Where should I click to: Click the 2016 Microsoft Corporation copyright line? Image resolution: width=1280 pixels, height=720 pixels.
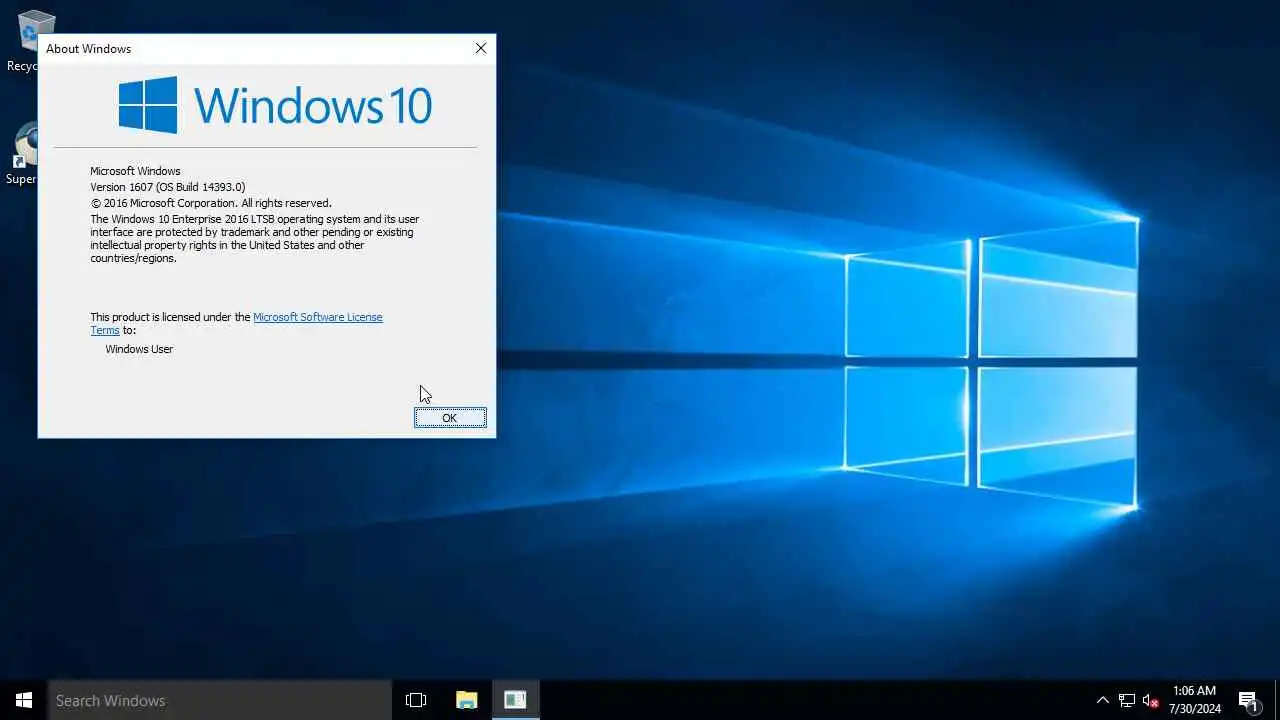[x=211, y=203]
